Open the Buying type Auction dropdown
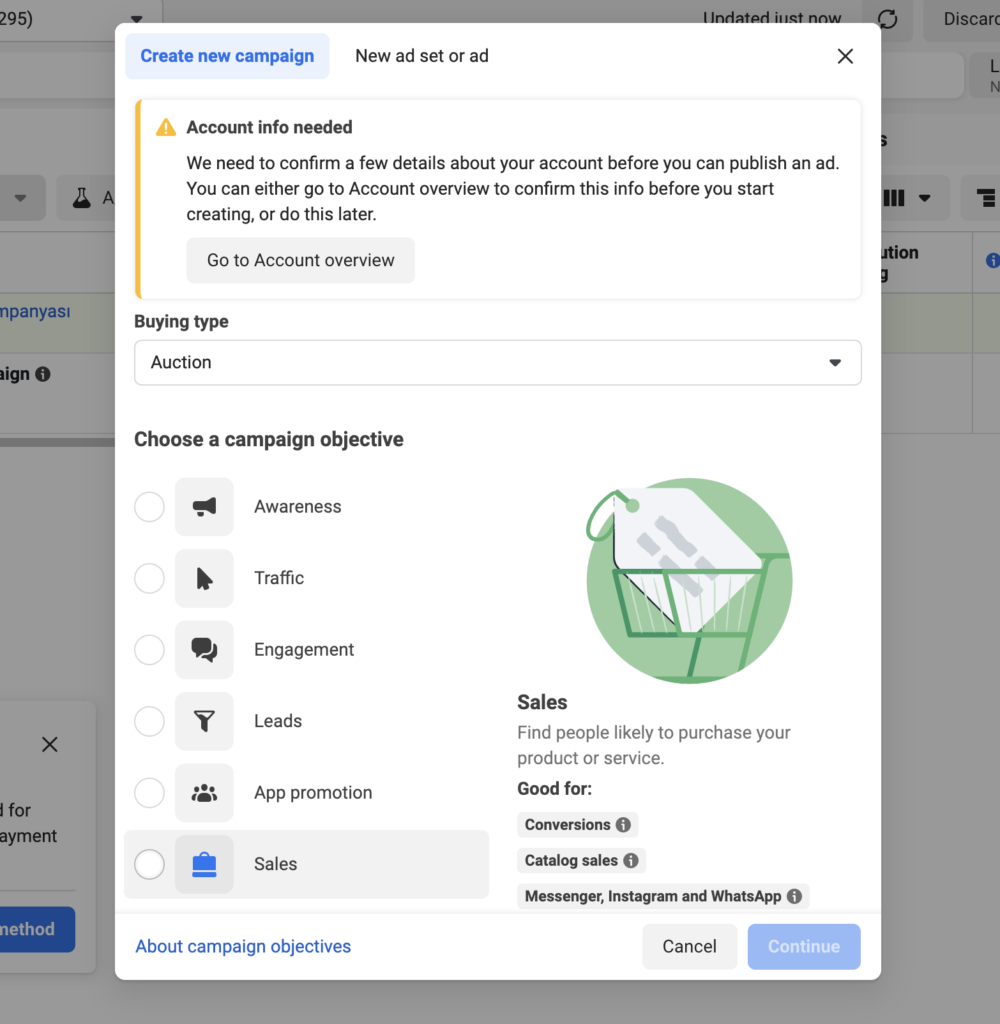 click(x=497, y=363)
